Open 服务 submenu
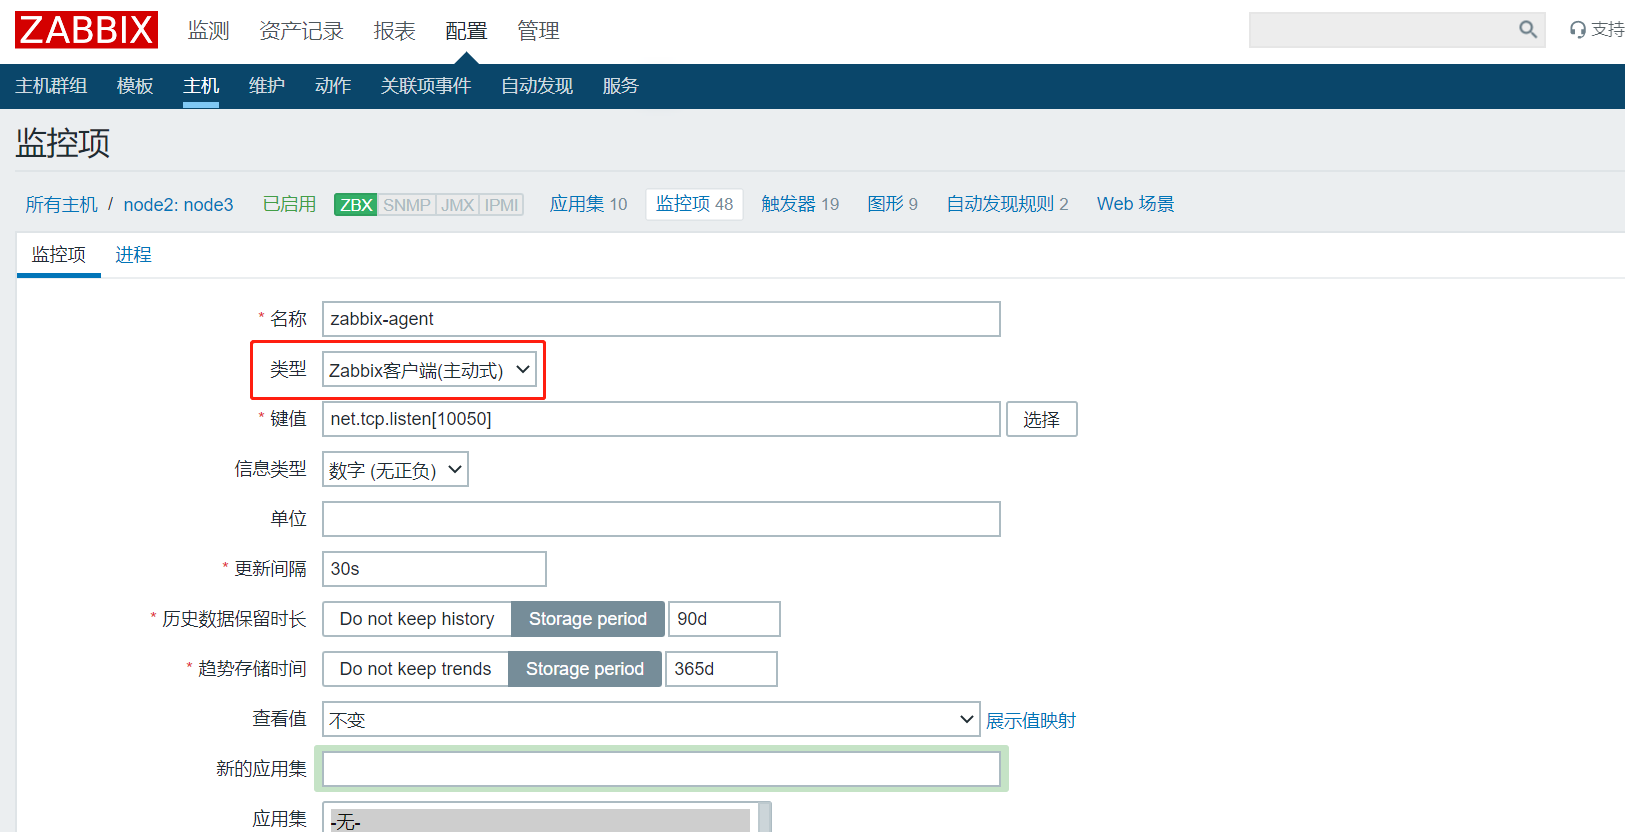This screenshot has height=832, width=1625. click(x=620, y=86)
